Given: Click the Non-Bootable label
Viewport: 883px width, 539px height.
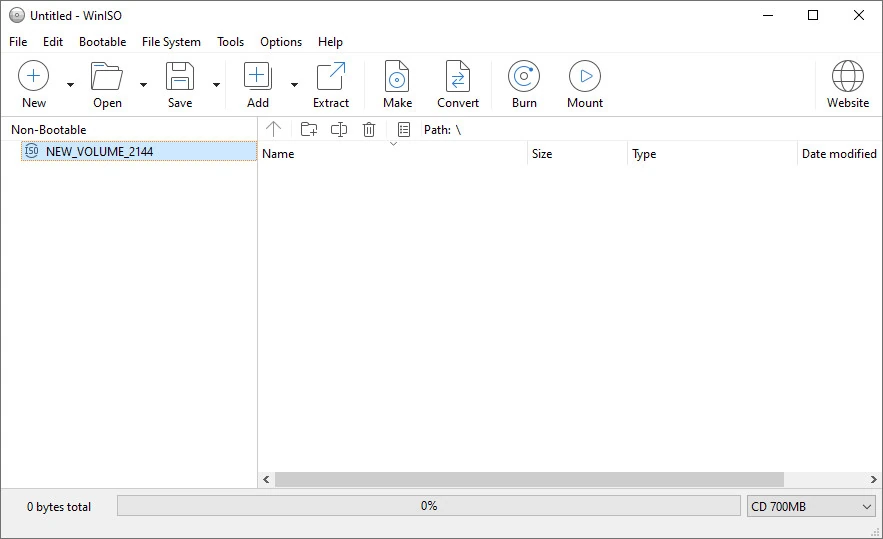Looking at the screenshot, I should 48,130.
